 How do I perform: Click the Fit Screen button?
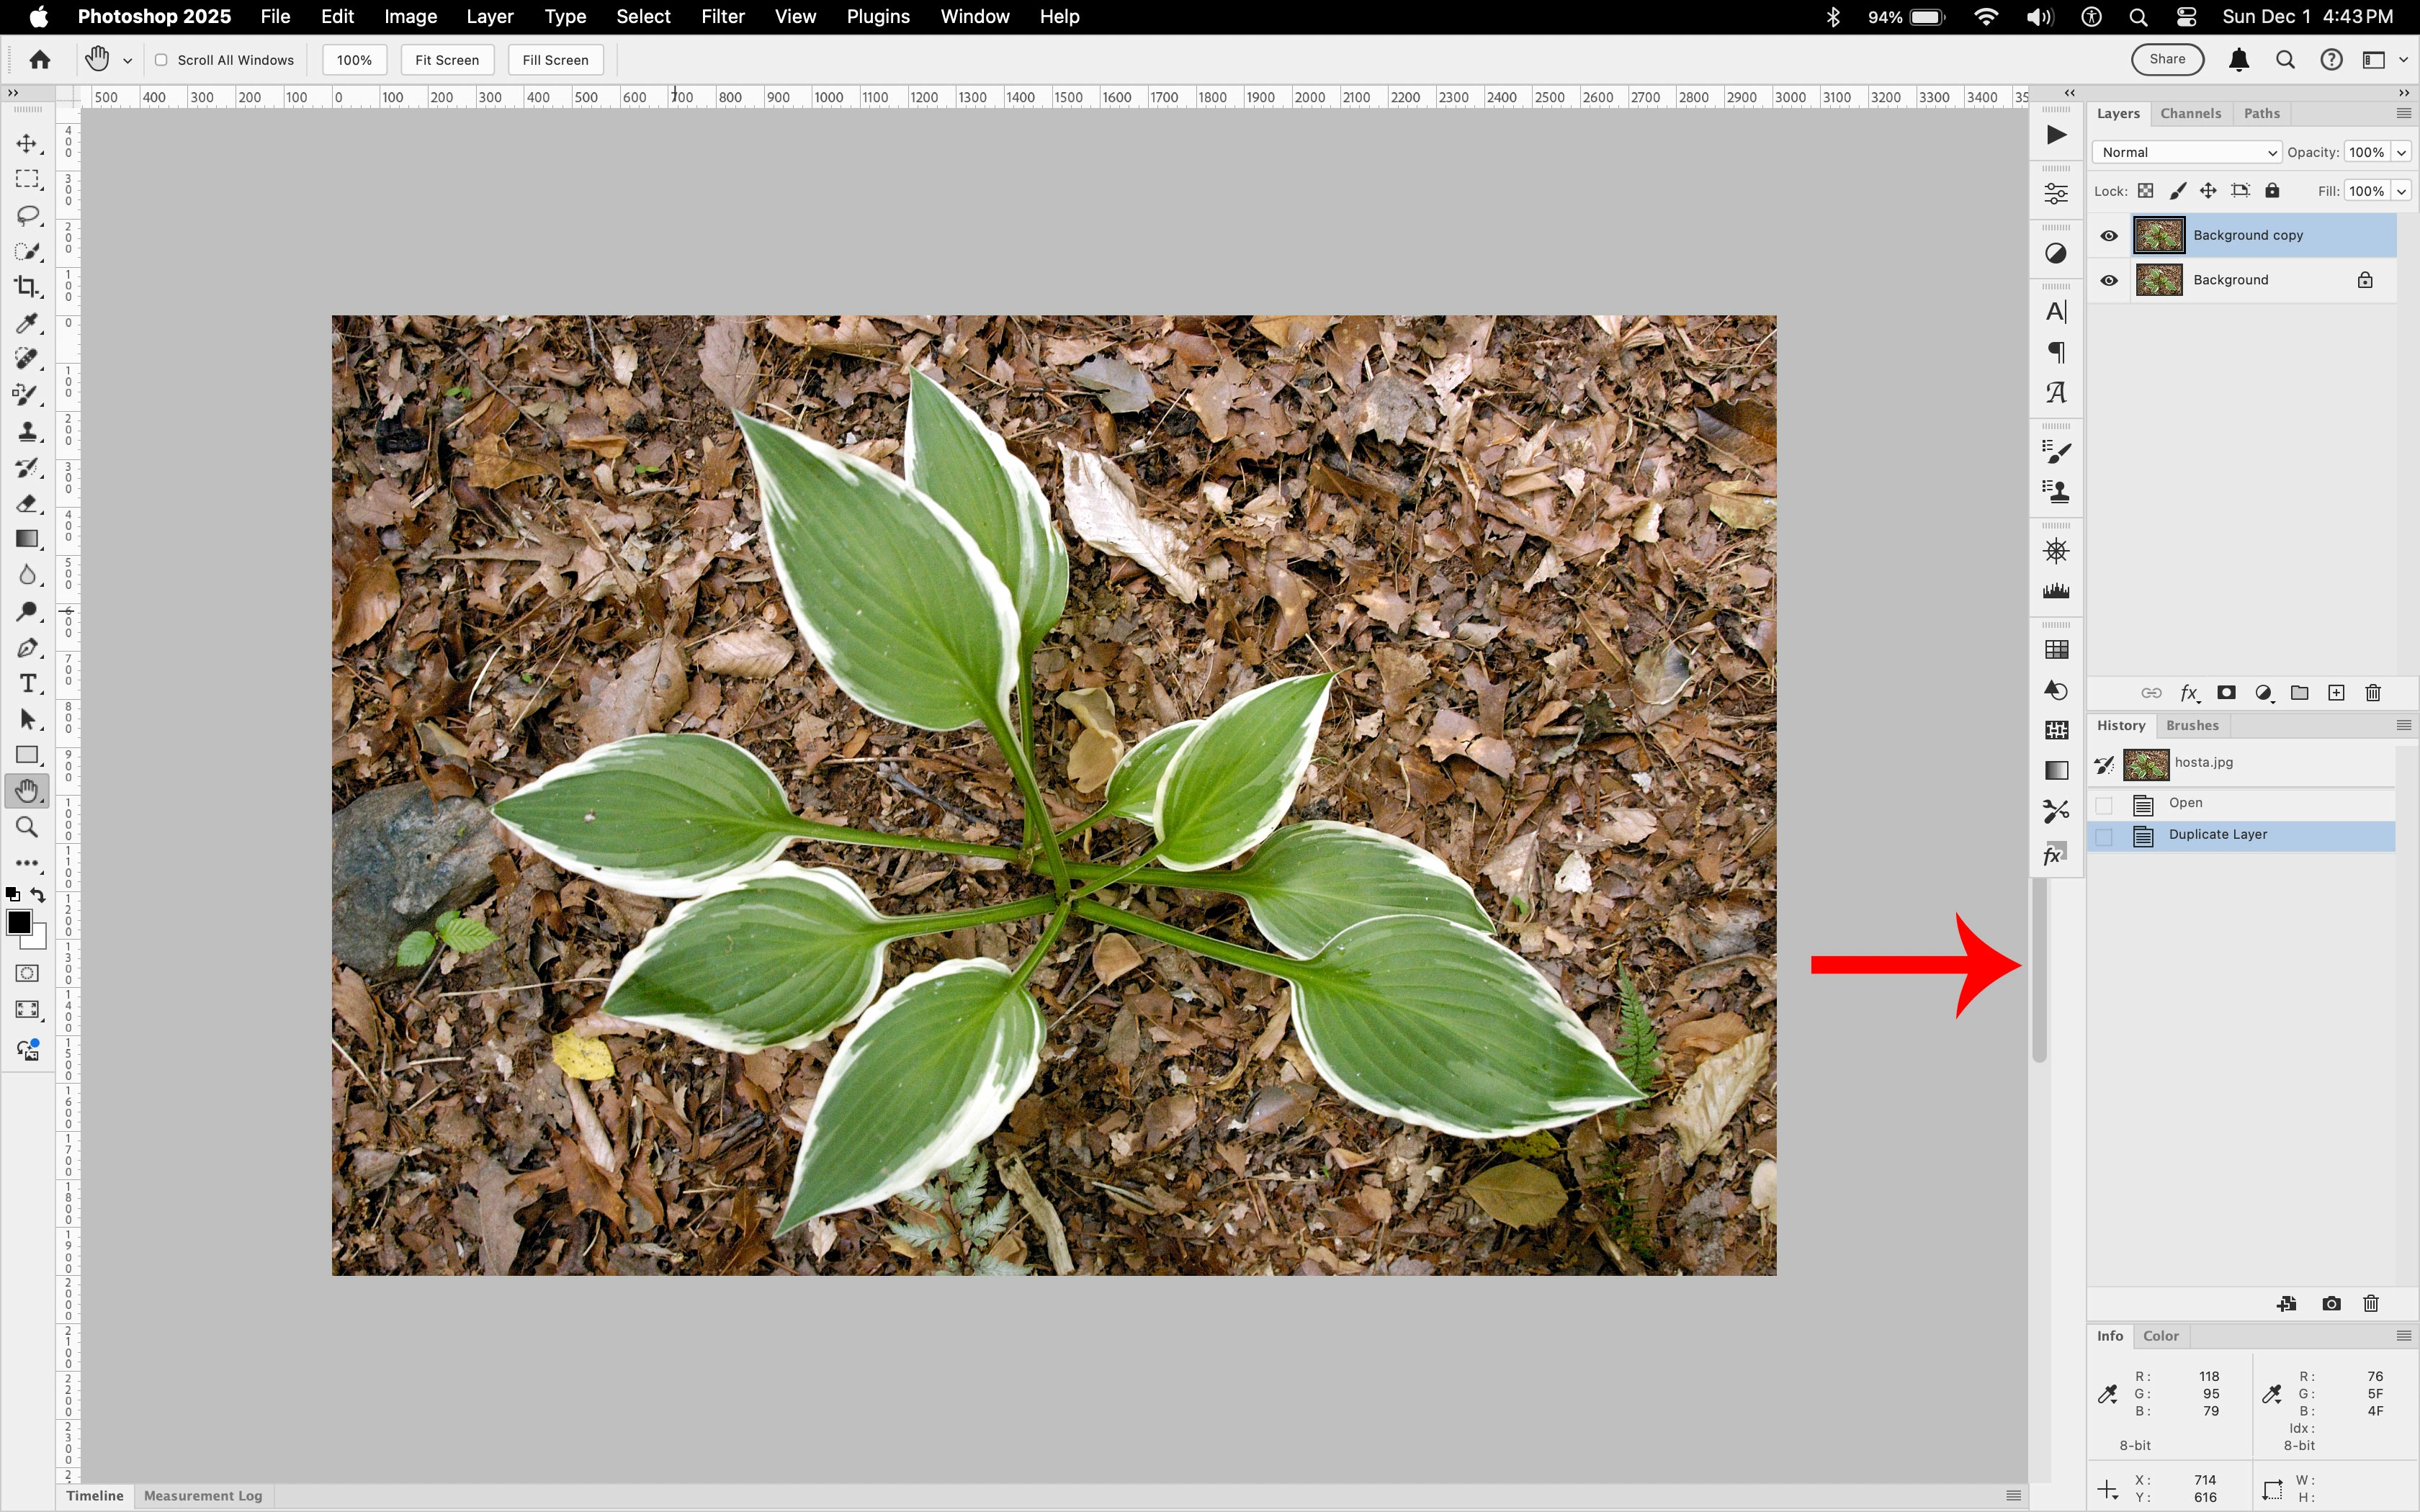(x=447, y=60)
